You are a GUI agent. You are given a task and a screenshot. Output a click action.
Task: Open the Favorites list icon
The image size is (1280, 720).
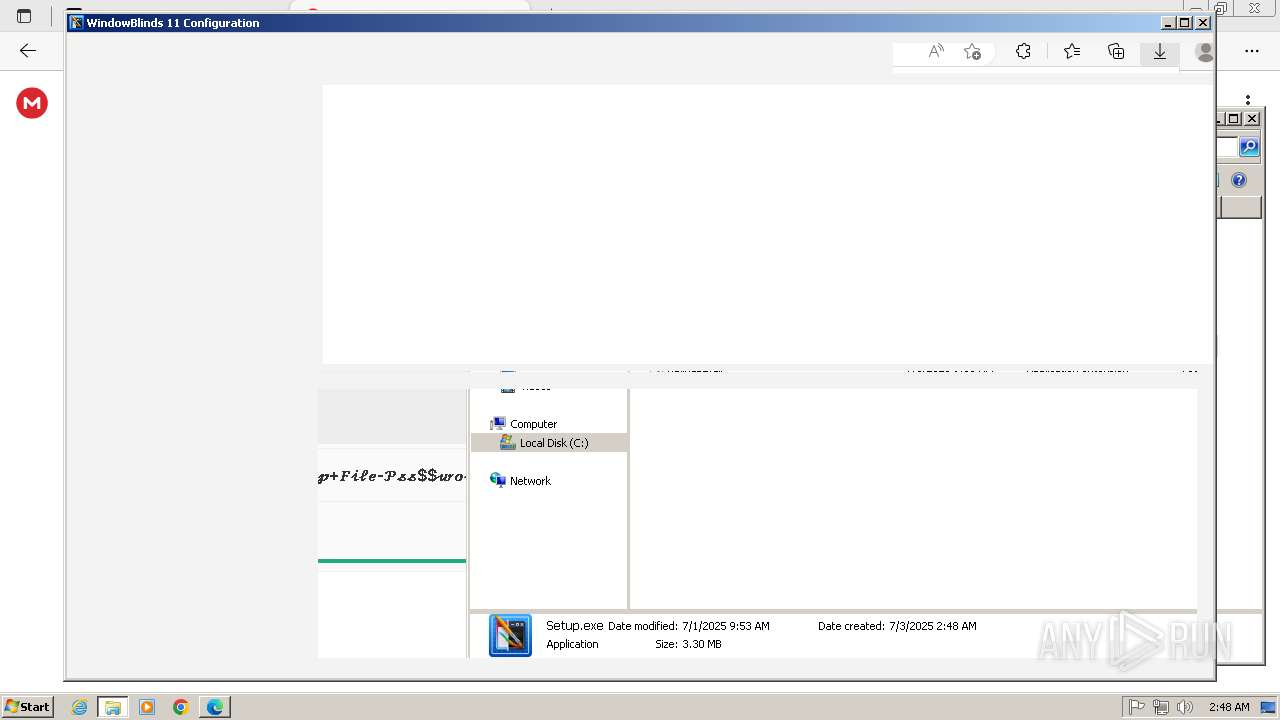pyautogui.click(x=1072, y=51)
